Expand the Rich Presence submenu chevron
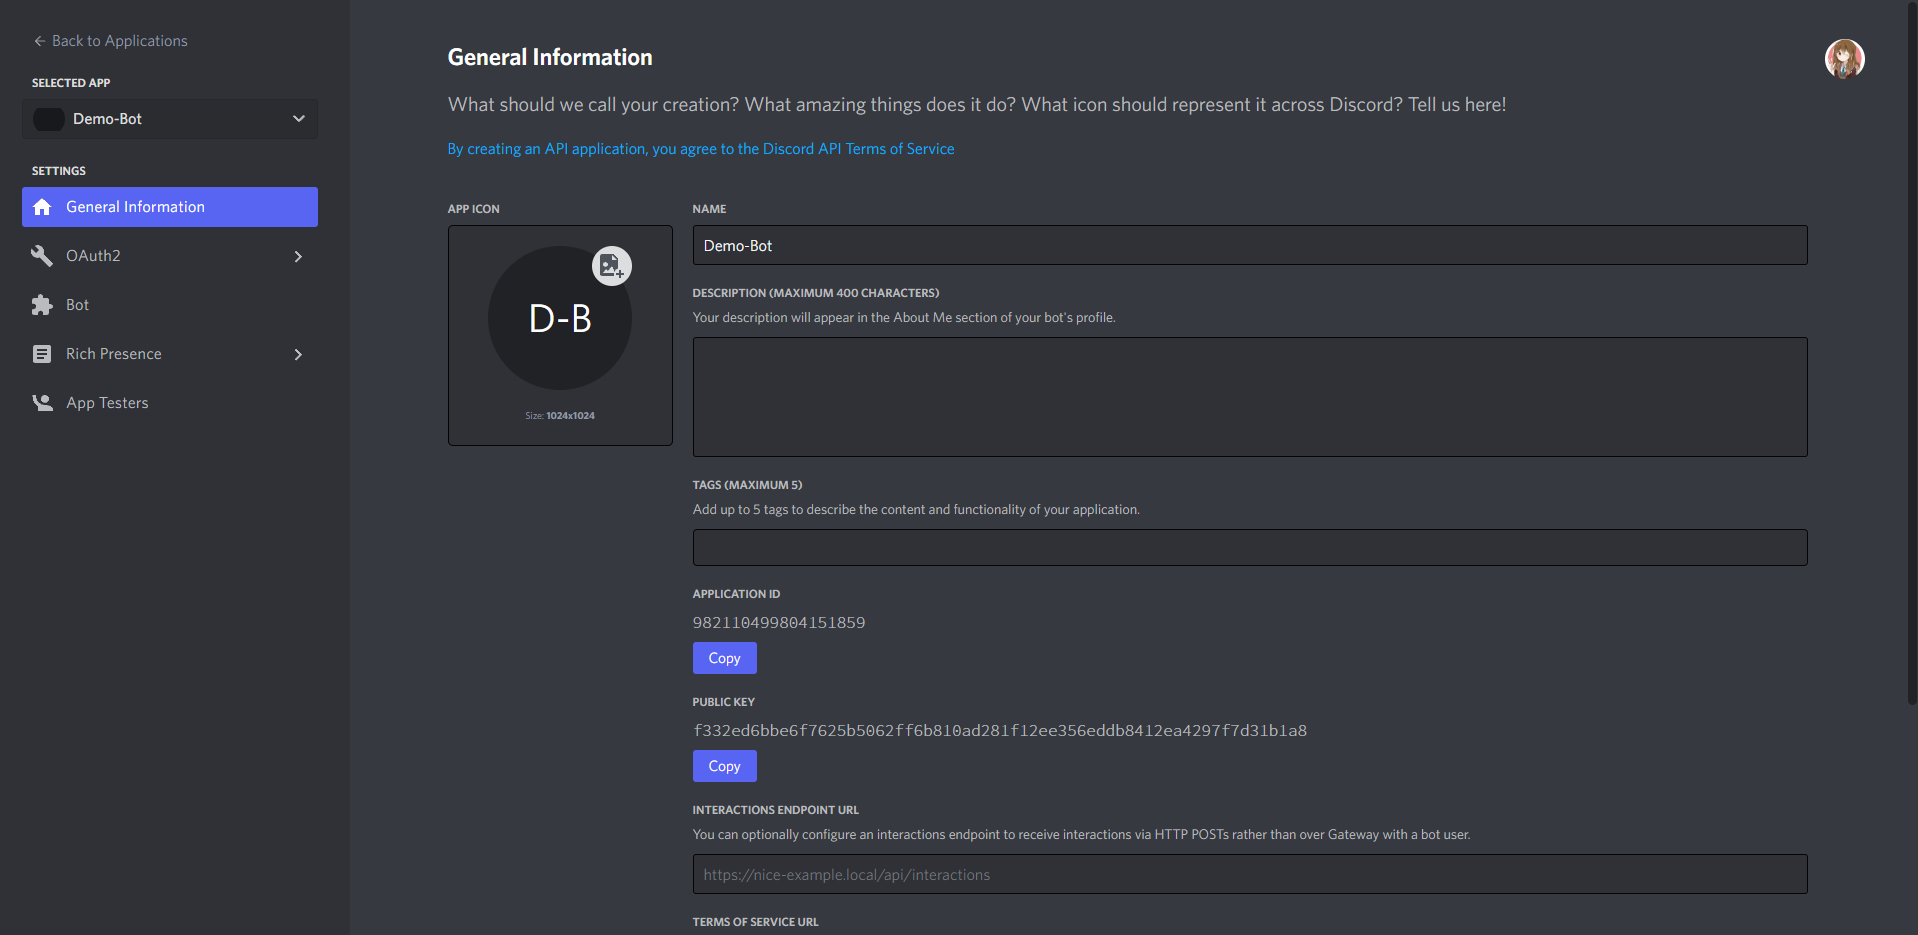Viewport: 1918px width, 935px height. pos(298,354)
